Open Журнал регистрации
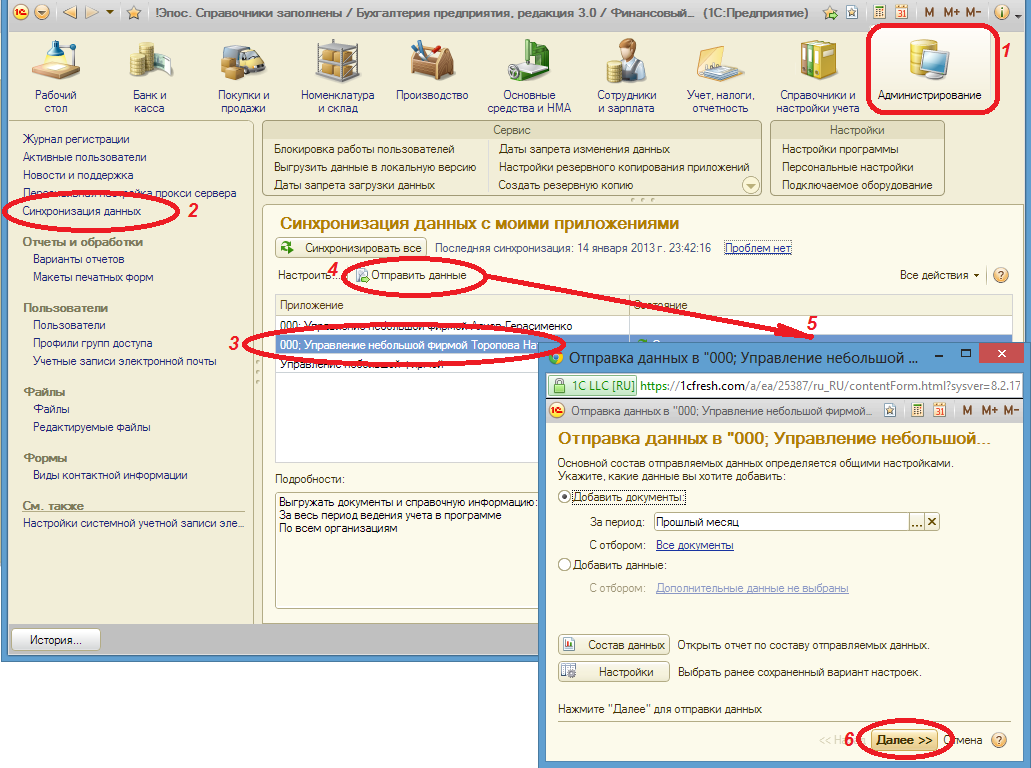The image size is (1031, 768). click(76, 139)
